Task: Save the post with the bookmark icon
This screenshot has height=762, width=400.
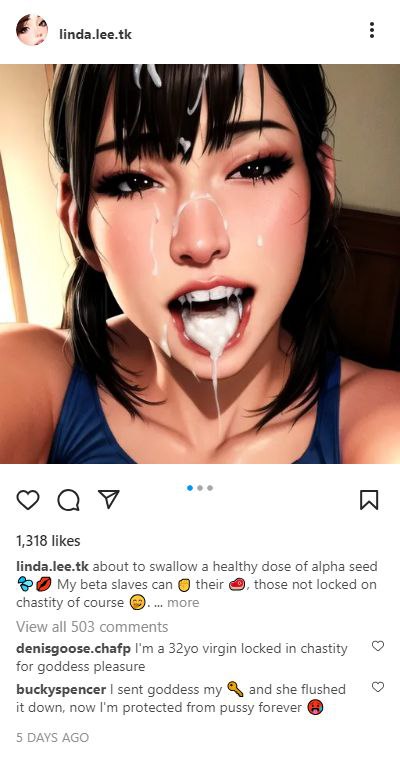Action: (369, 500)
